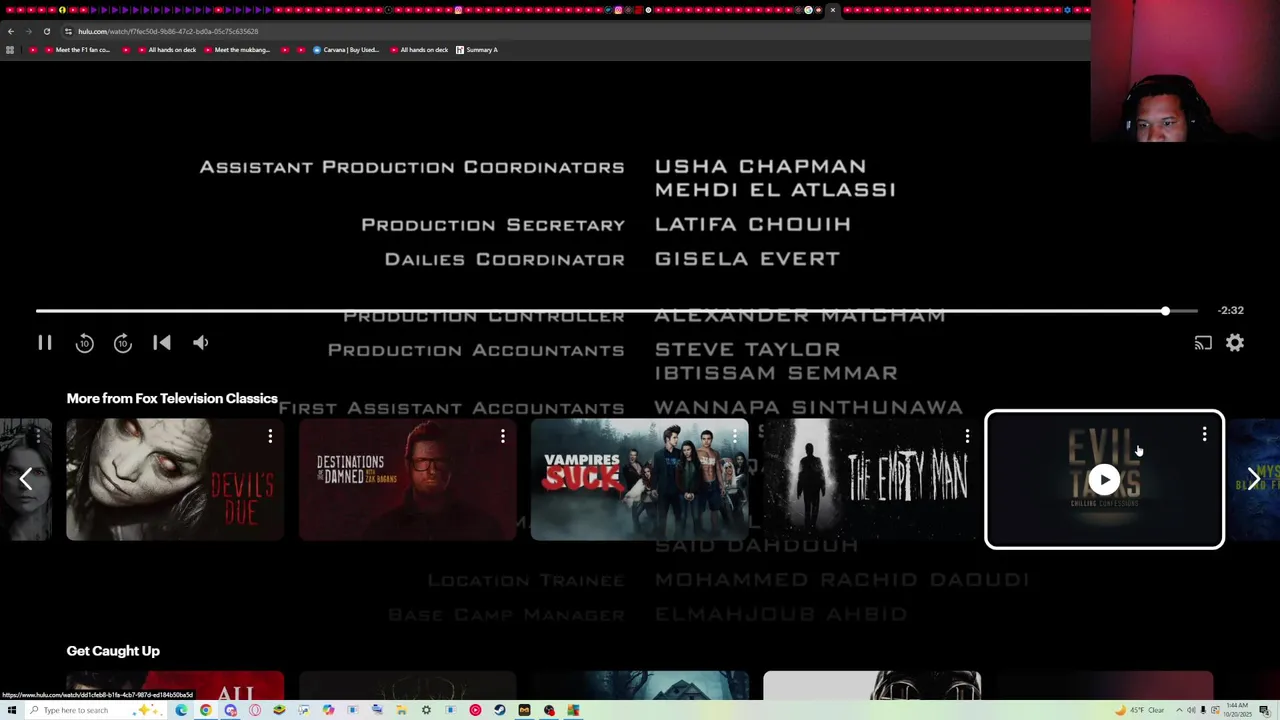Rewind 10 seconds in the player
This screenshot has width=1280, height=720.
pos(84,343)
